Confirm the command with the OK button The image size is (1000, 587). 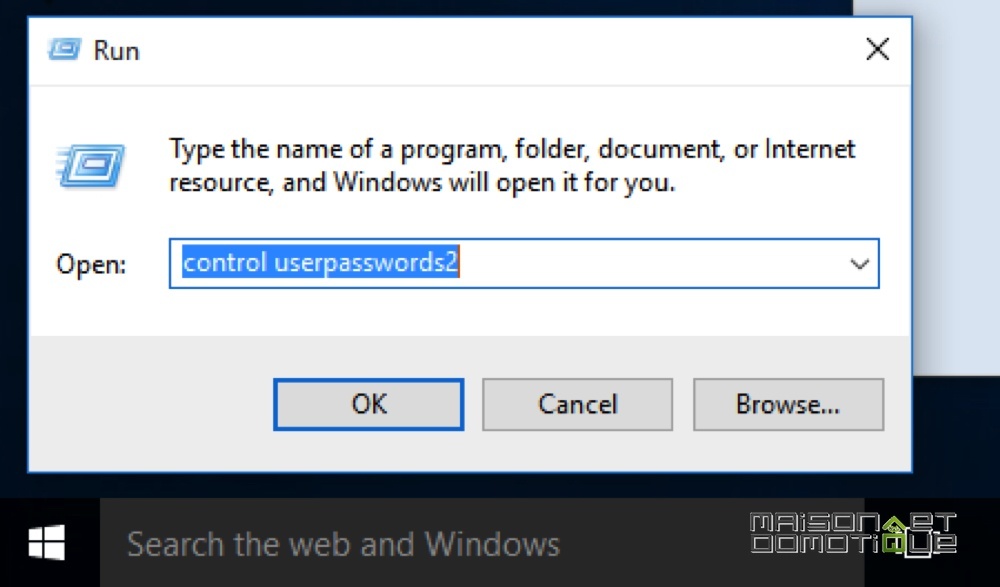[369, 405]
